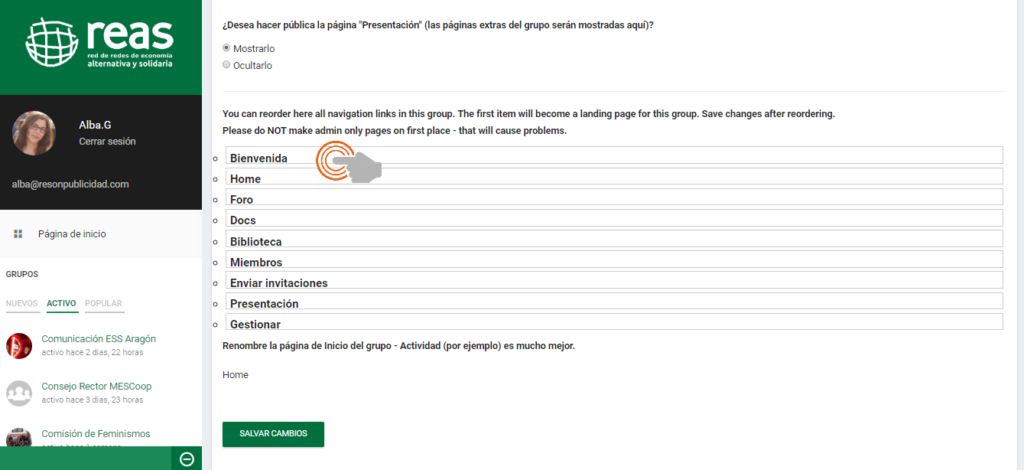Open Alba.G profile avatar
Screen dimensions: 1024x470
pos(33,133)
